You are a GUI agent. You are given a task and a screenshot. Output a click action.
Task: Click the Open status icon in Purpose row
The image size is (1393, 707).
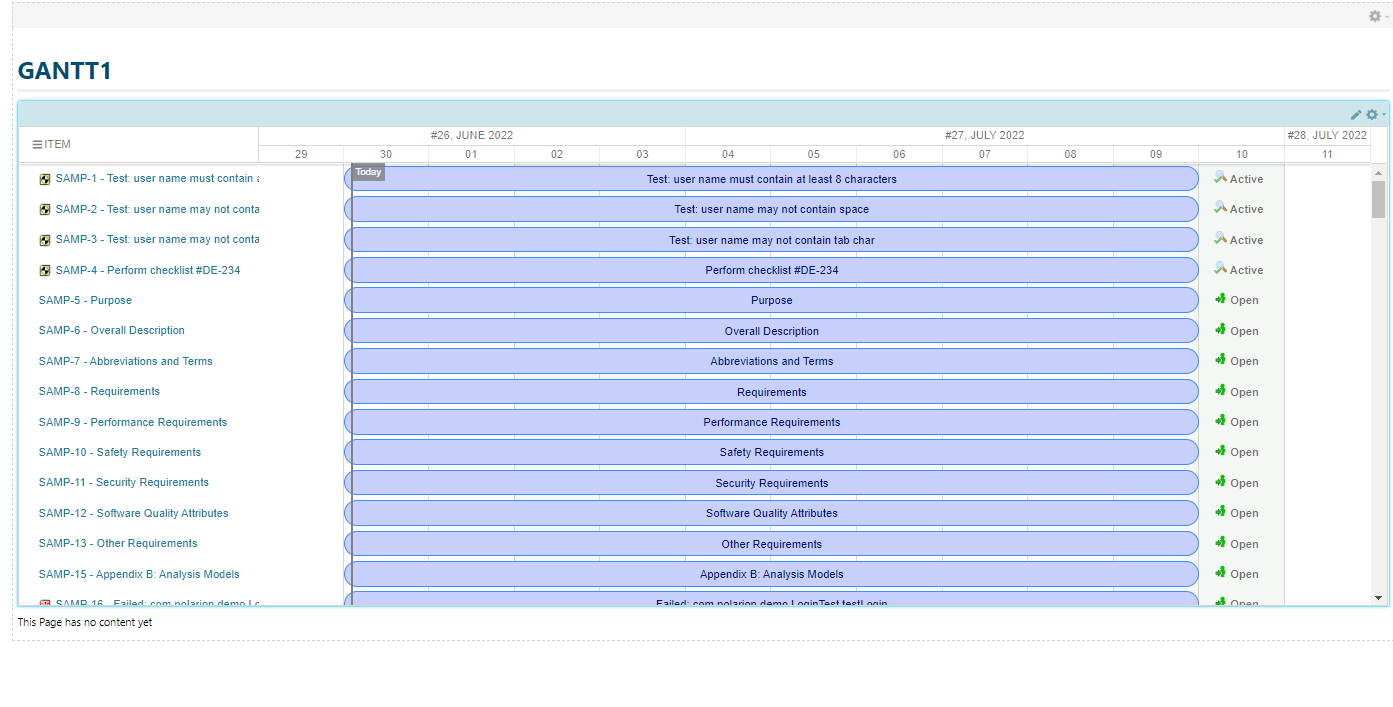tap(1220, 299)
